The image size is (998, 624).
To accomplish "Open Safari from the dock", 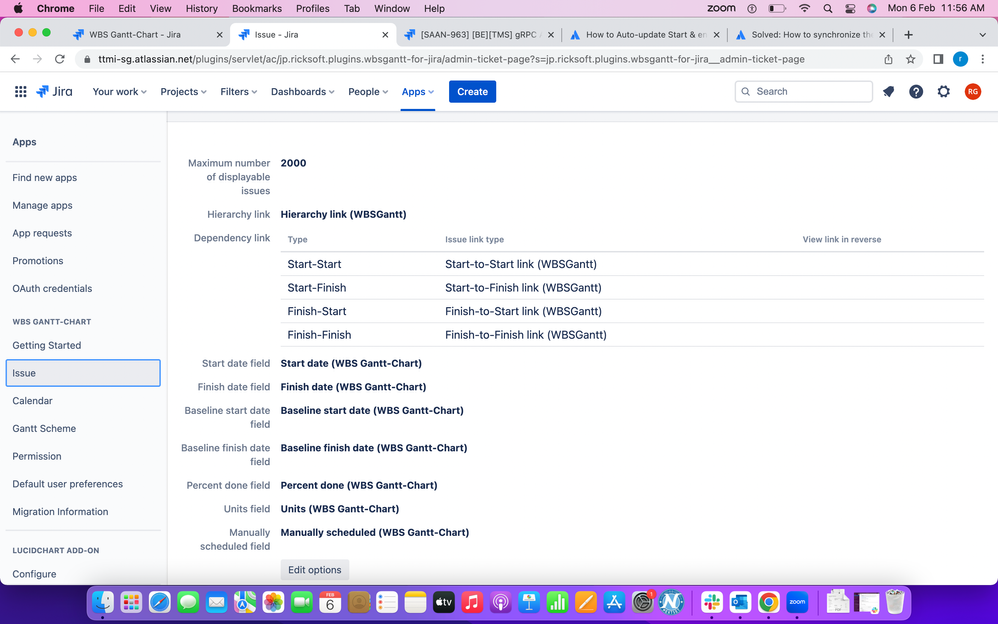I will coord(160,602).
